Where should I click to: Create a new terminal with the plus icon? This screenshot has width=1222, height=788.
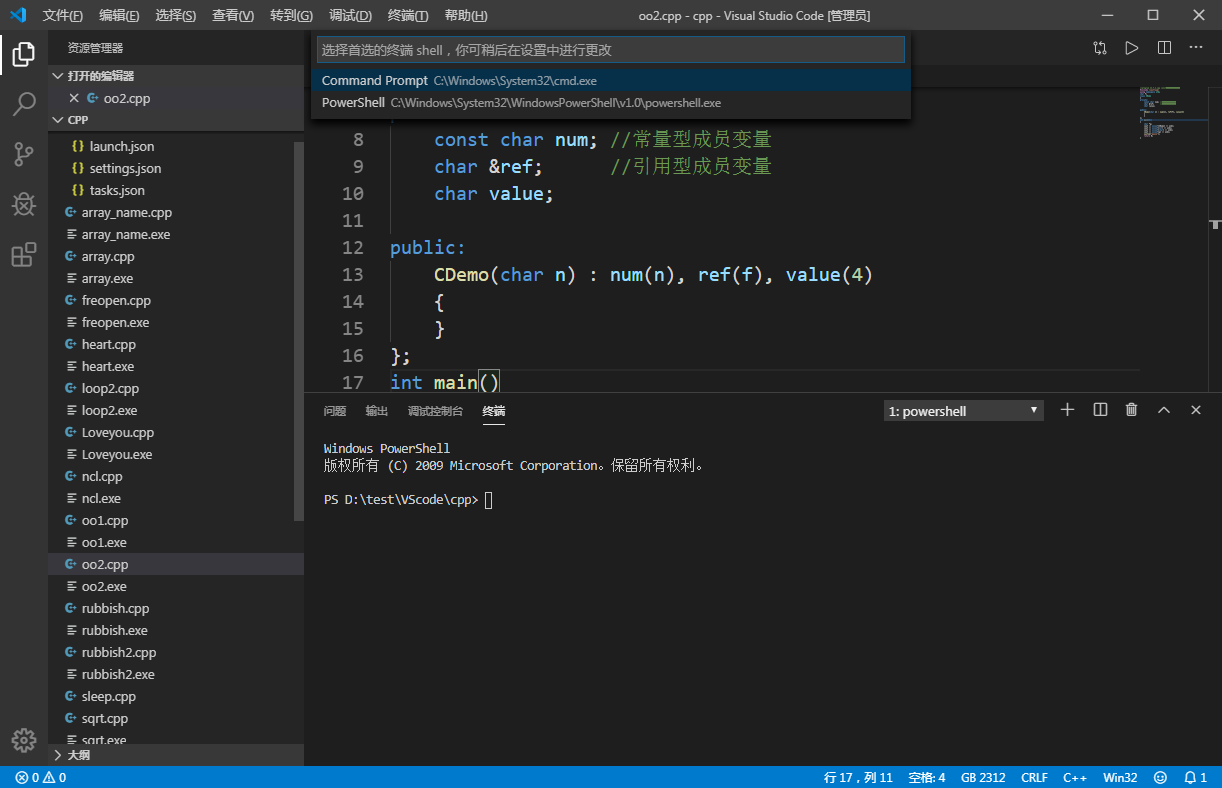1067,409
